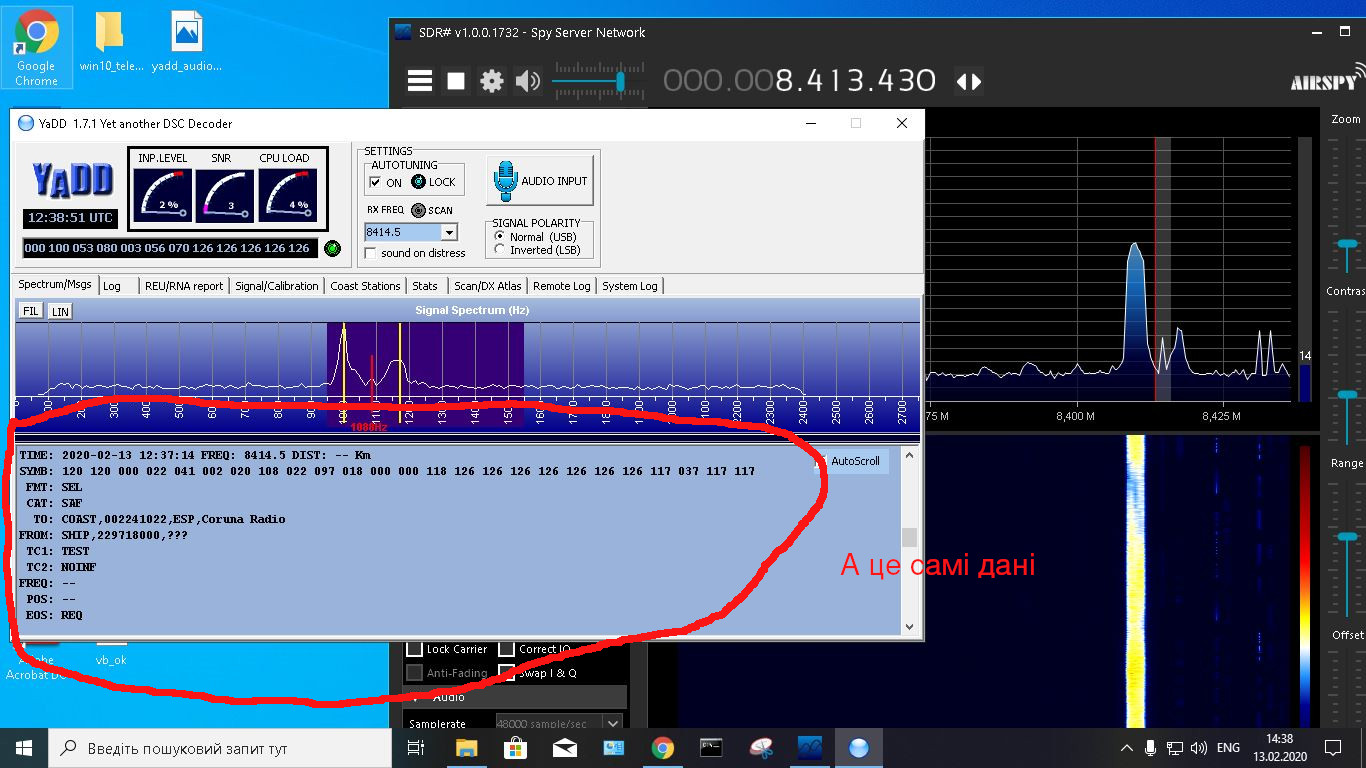Toggle autotuning LOCK indicator
The height and width of the screenshot is (768, 1366).
point(418,182)
